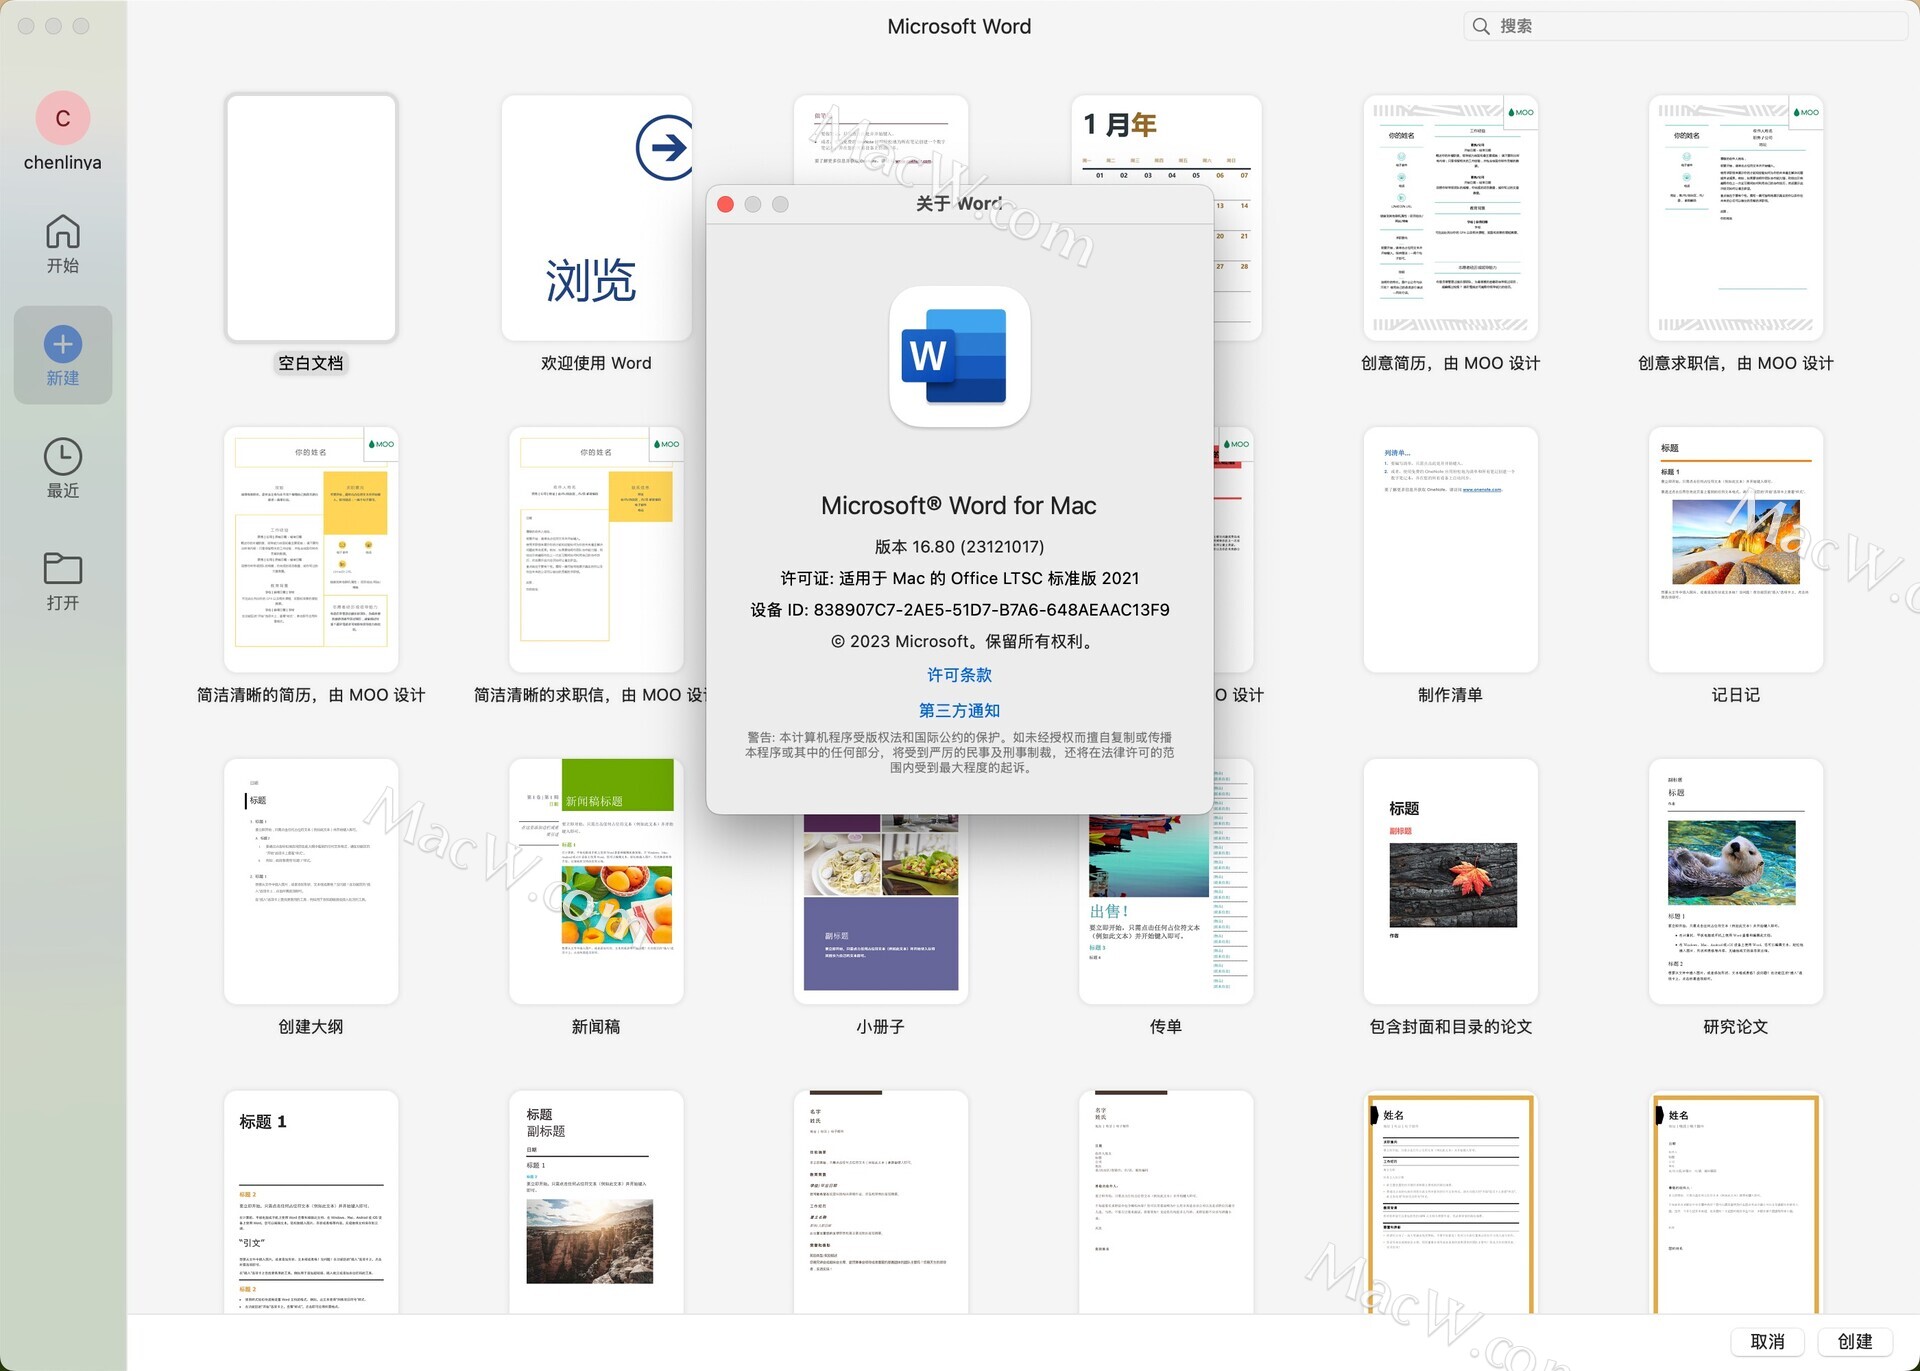Open the 欢迎使用 Word tour template

point(596,218)
